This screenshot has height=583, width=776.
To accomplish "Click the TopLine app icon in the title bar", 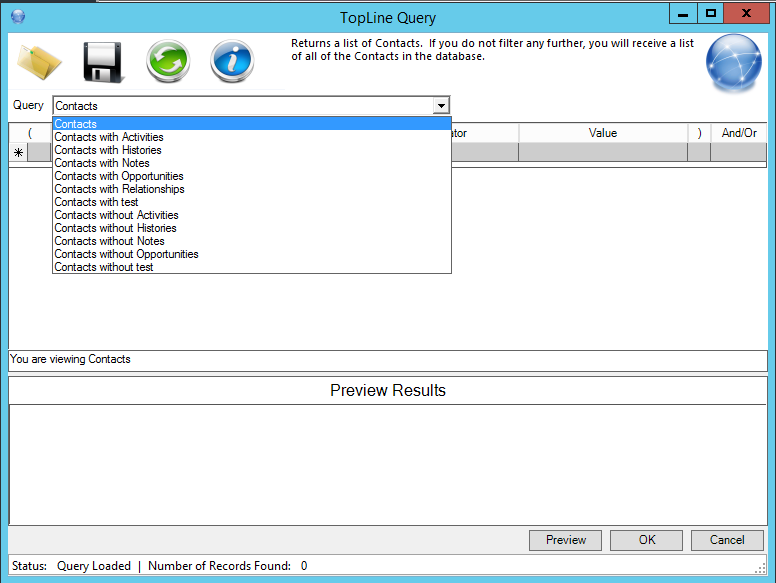I will 18,17.
